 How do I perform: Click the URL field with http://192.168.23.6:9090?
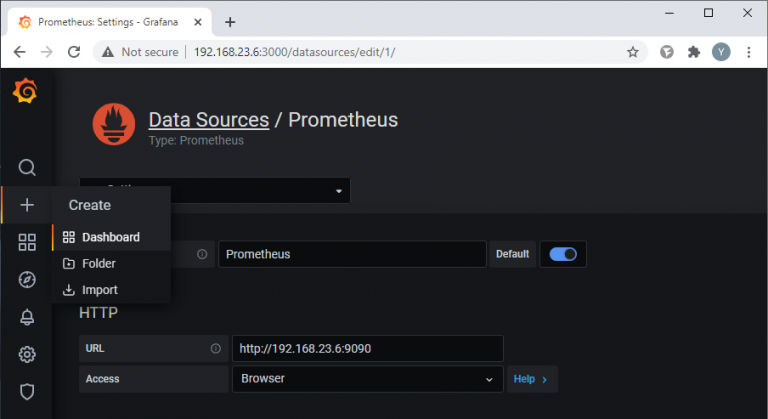coord(367,349)
